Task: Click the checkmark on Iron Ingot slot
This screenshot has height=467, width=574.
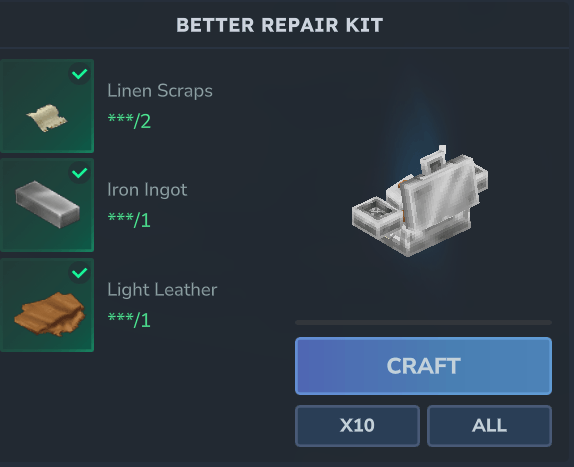Action: pyautogui.click(x=79, y=173)
